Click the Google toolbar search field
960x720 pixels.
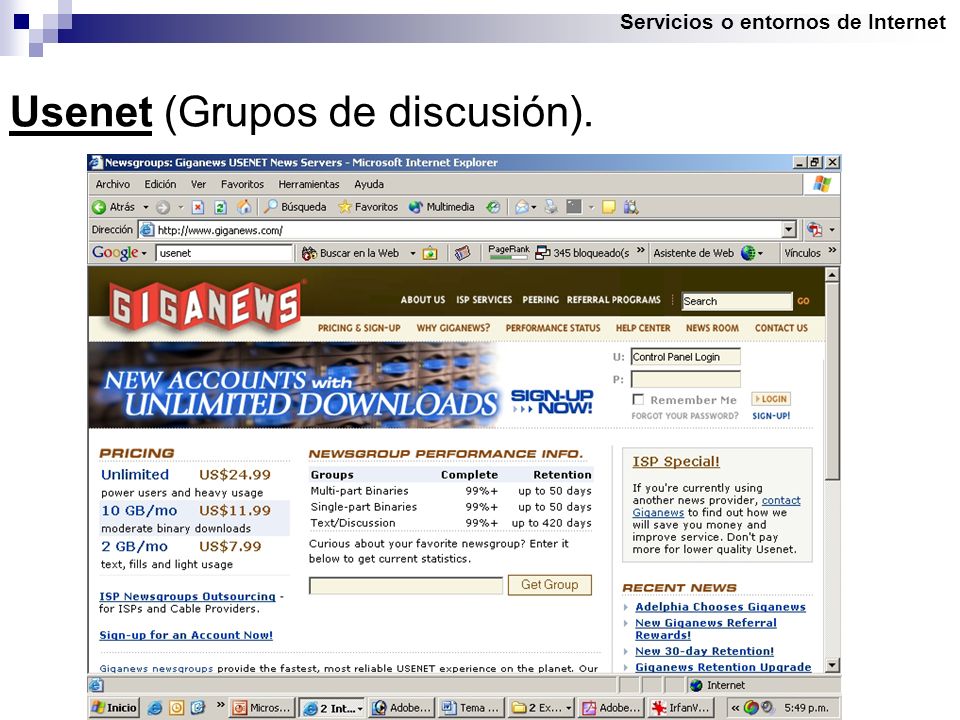(224, 253)
